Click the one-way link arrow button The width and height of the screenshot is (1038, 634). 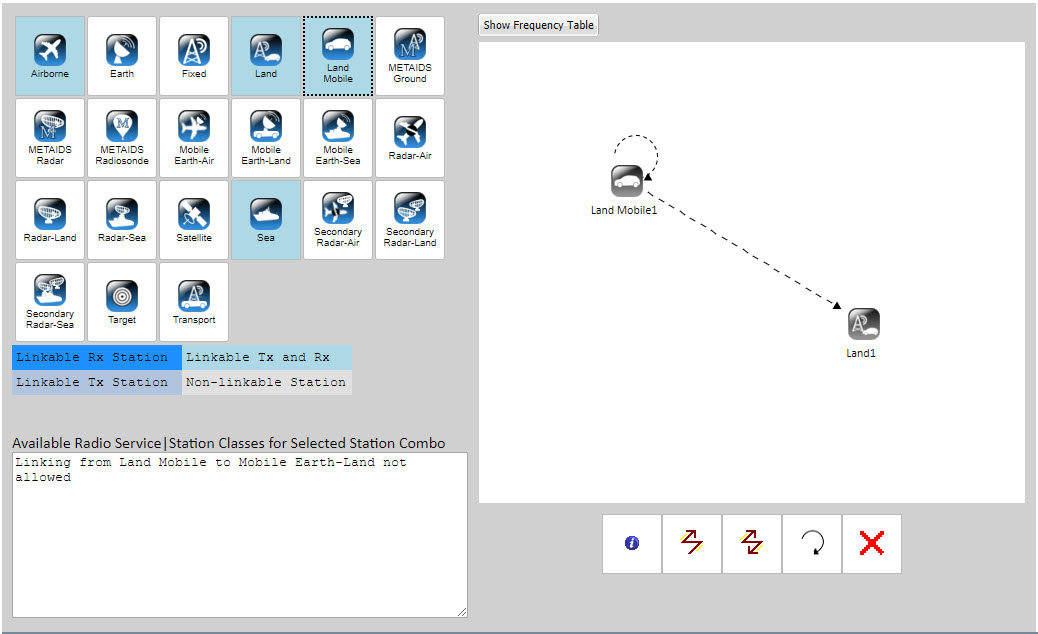pyautogui.click(x=692, y=543)
